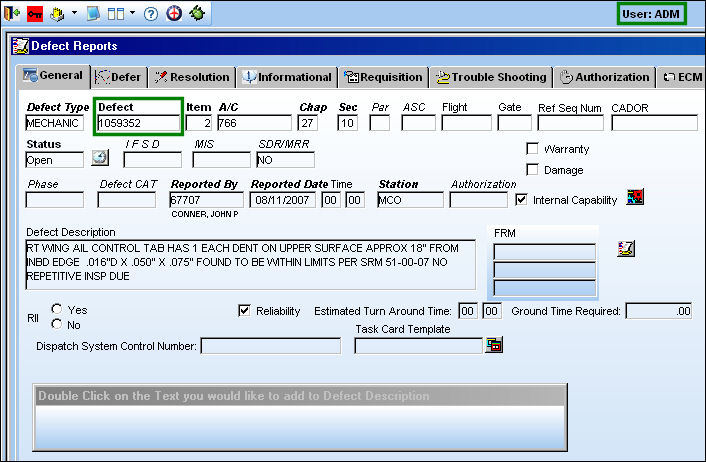Click the notes icon beside FRM

[626, 249]
